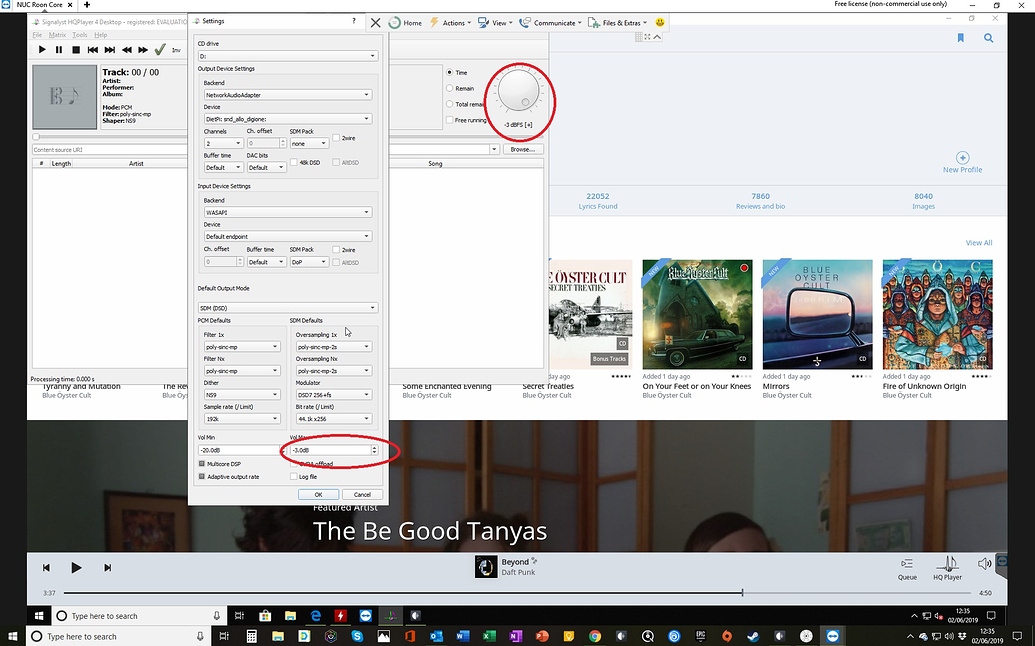The image size is (1035, 646).
Task: Click the HQPlayer rewind icon
Action: coord(126,49)
